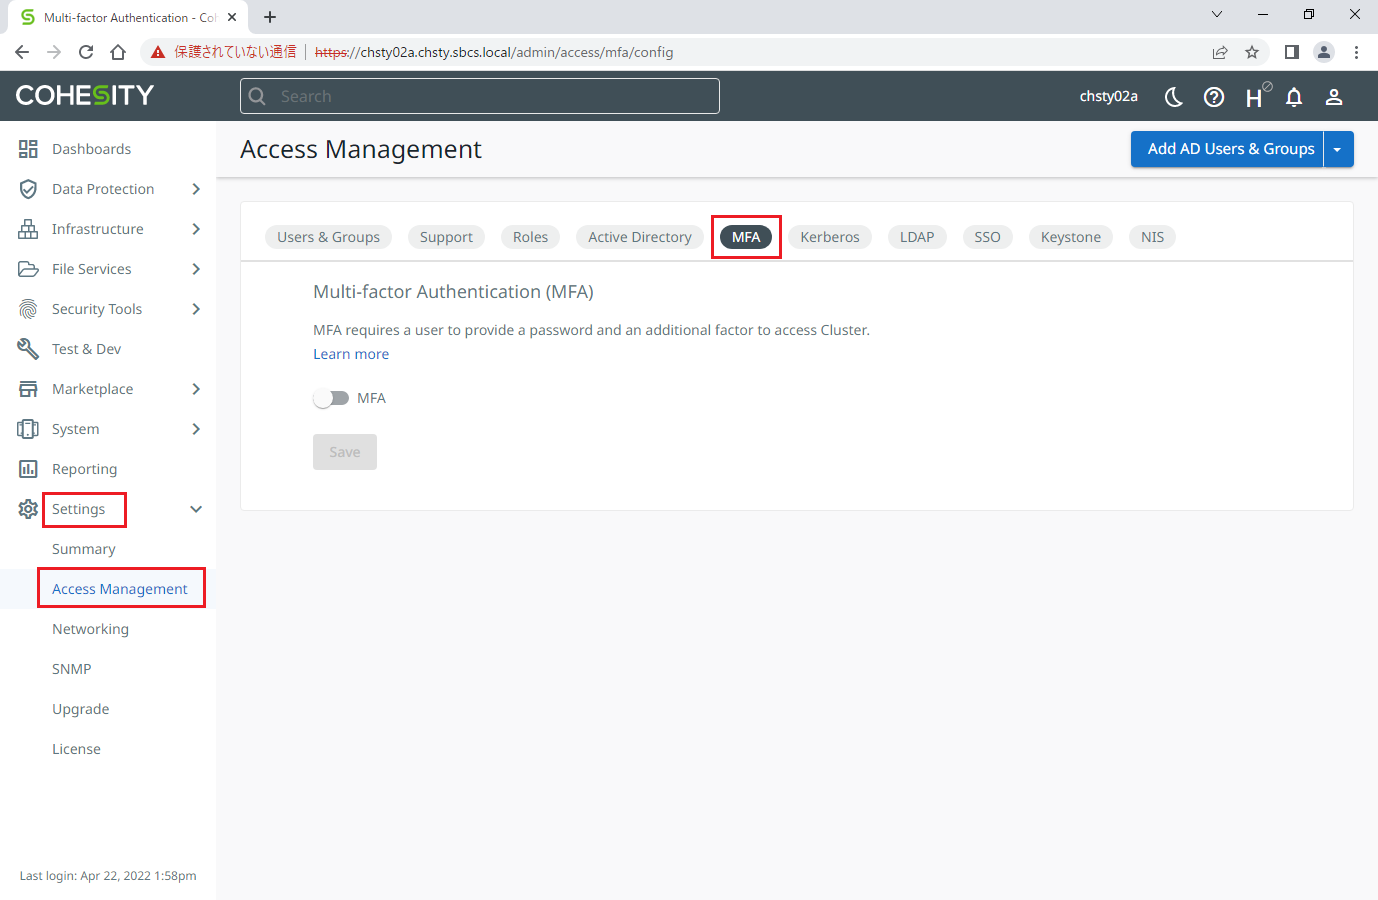Switch to Active Directory tab

640,237
